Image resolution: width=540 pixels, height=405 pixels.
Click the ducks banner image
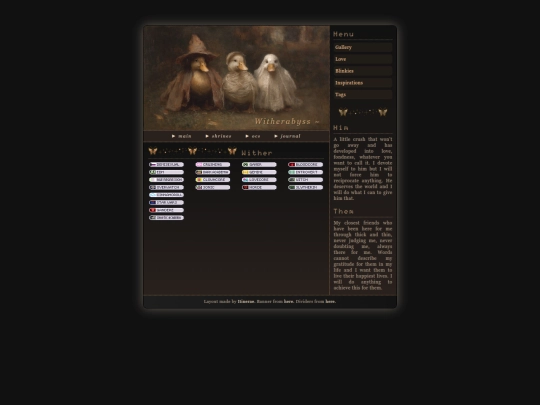click(237, 78)
